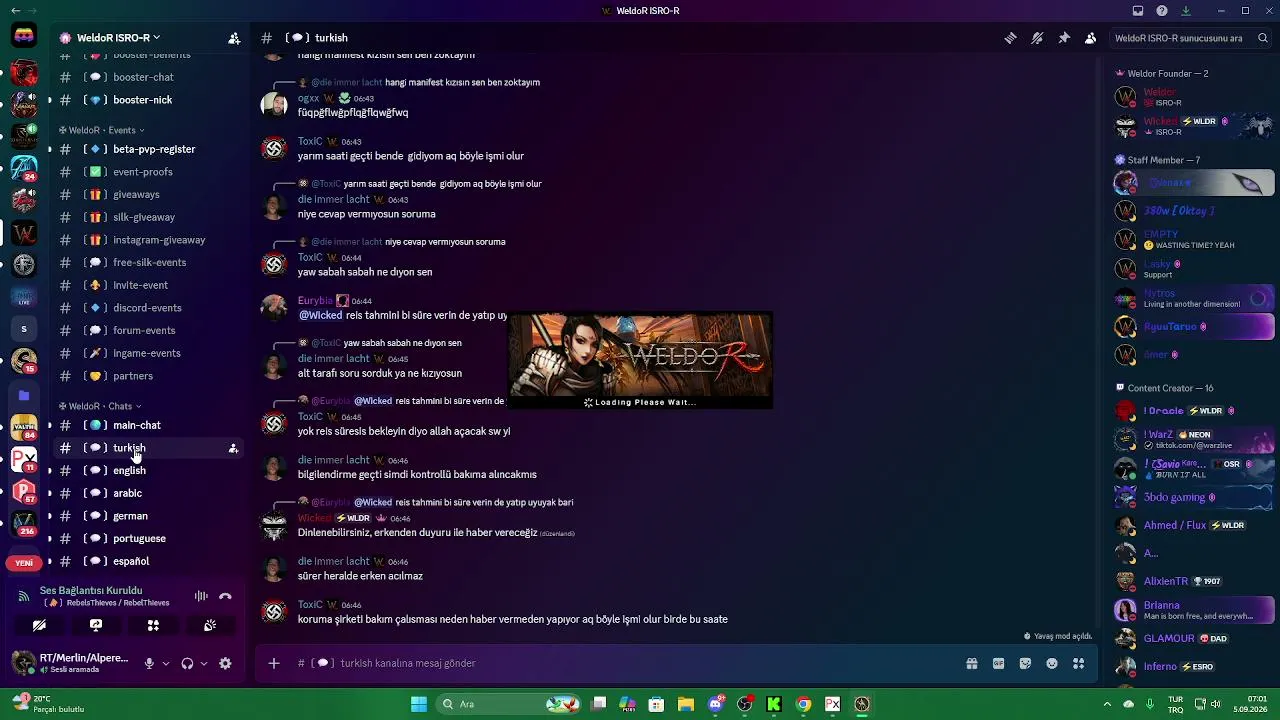Open the Help question mark icon
The image size is (1280, 720).
pos(1162,11)
